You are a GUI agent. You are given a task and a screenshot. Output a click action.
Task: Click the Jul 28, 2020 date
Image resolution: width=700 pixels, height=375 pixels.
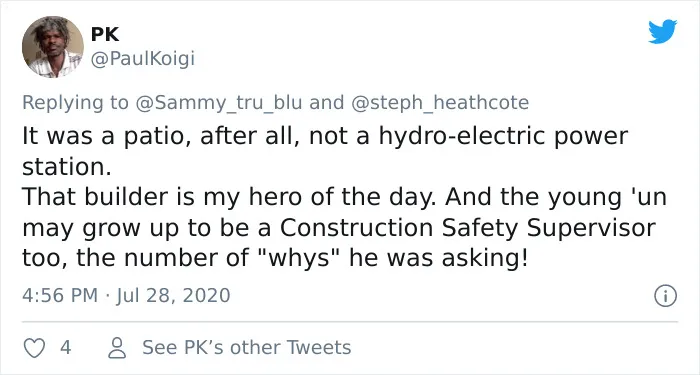[173, 296]
